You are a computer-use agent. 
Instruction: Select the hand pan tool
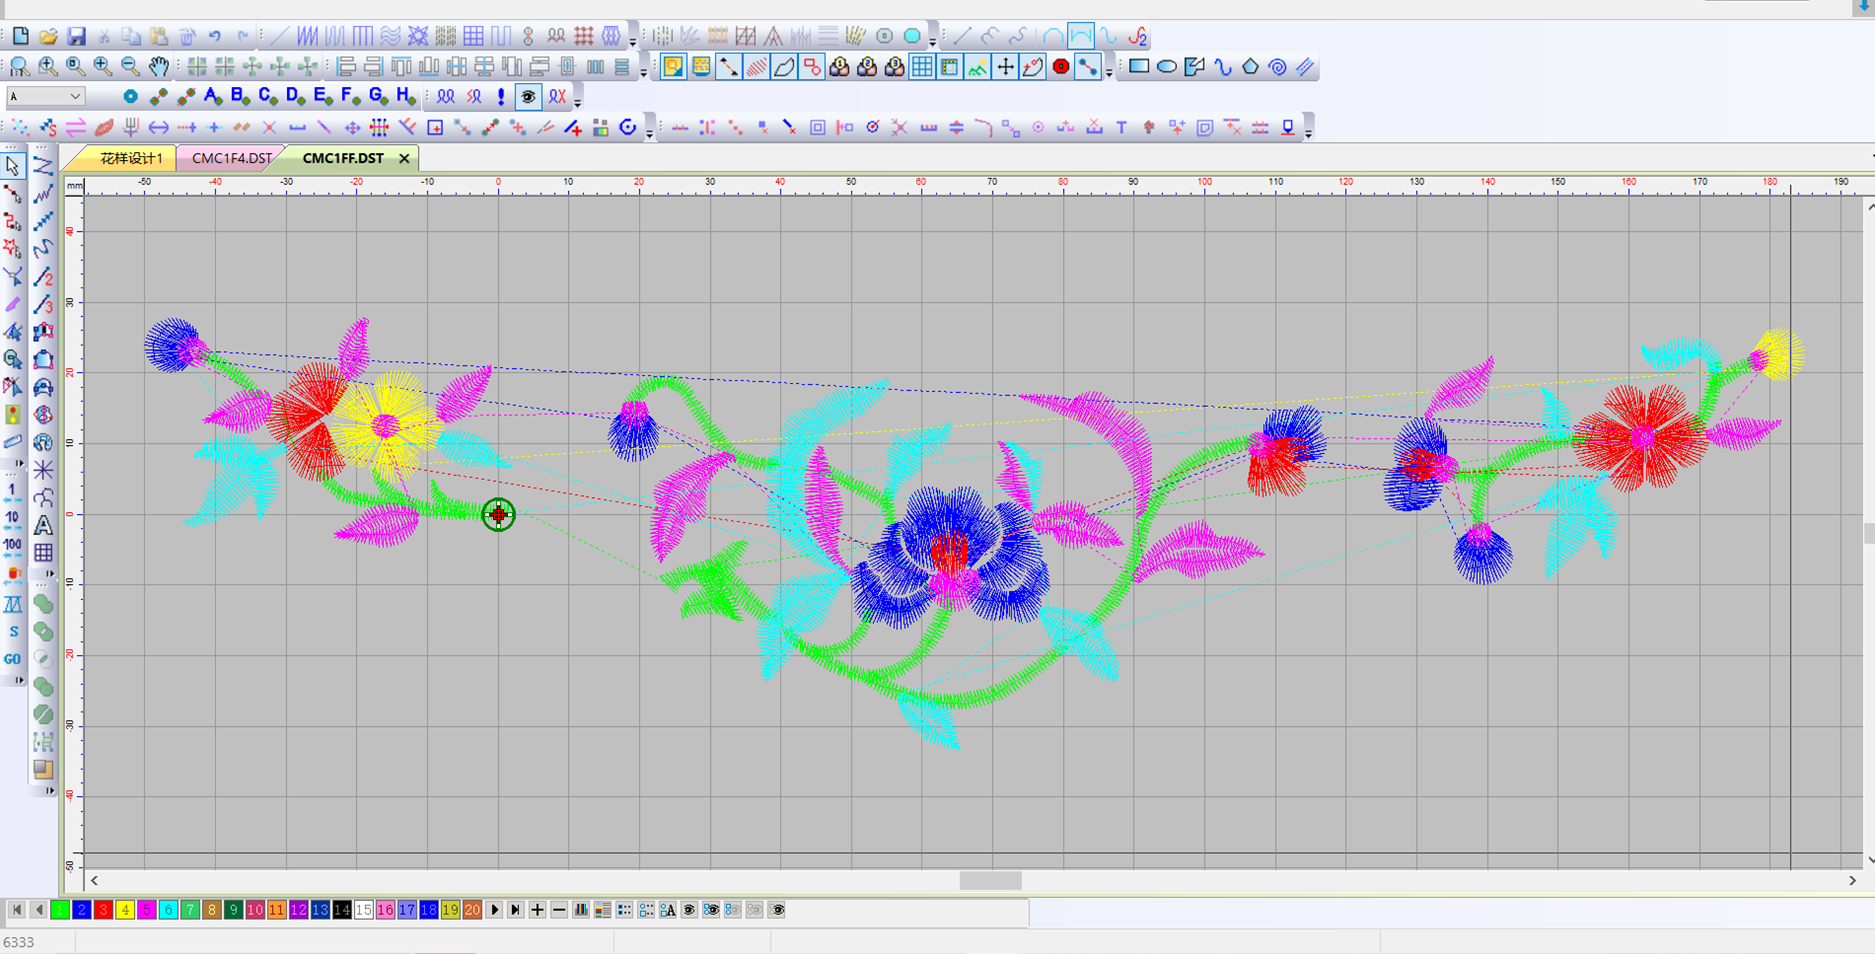click(x=159, y=67)
